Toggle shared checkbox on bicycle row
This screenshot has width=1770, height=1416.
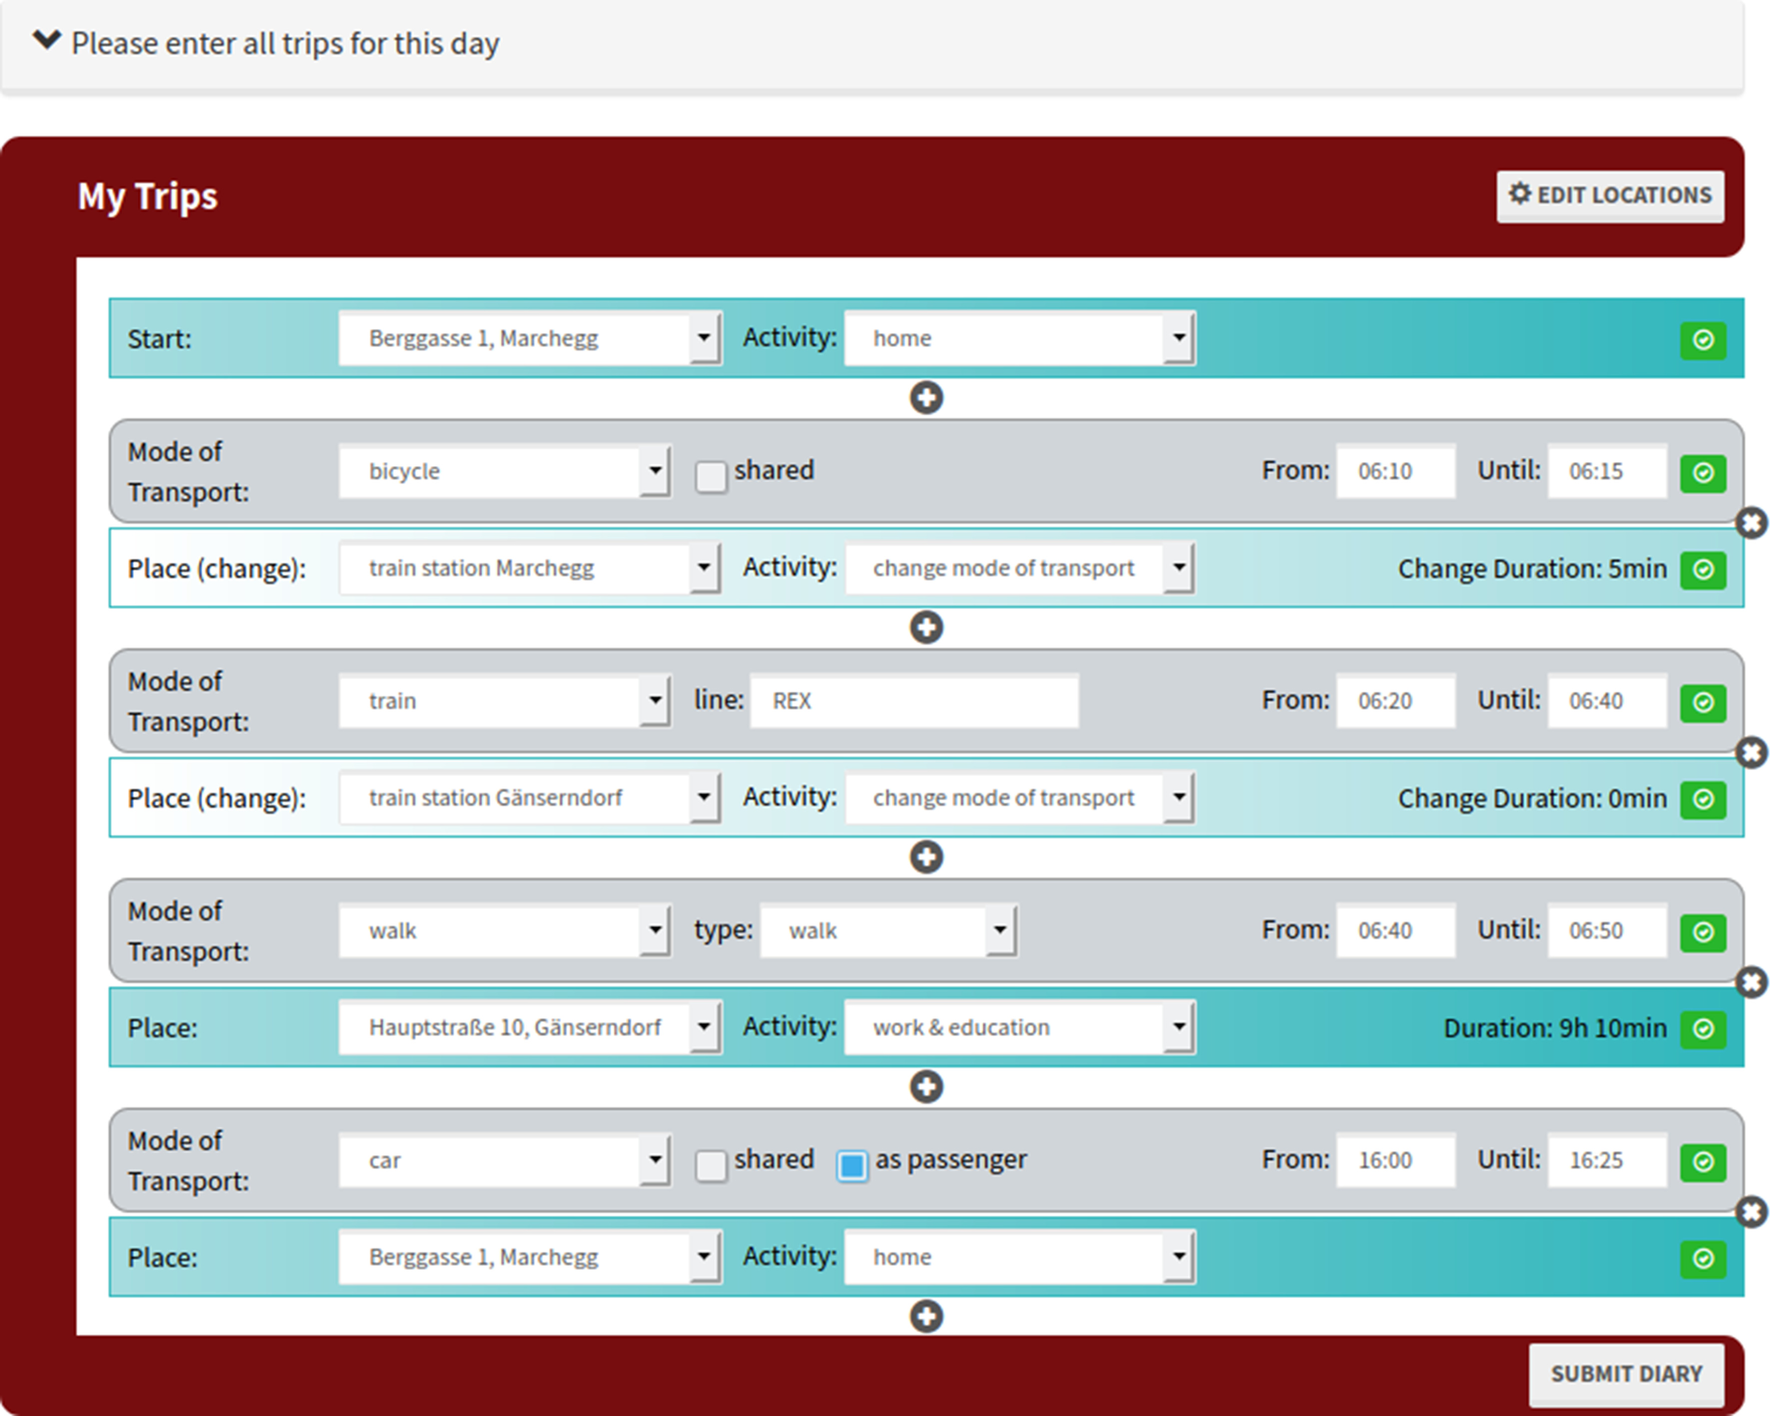pyautogui.click(x=711, y=476)
